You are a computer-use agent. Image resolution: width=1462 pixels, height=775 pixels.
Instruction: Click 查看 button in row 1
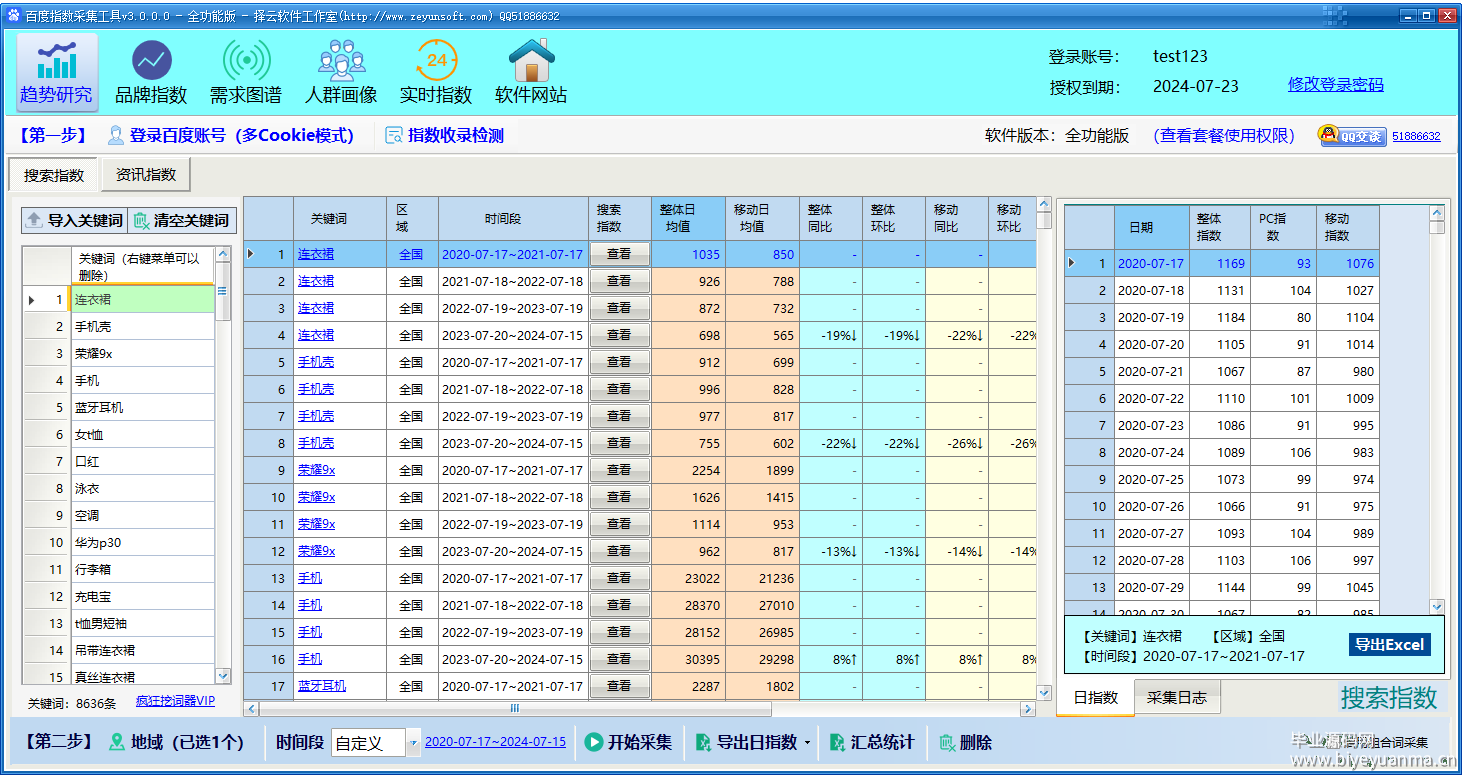(x=619, y=254)
